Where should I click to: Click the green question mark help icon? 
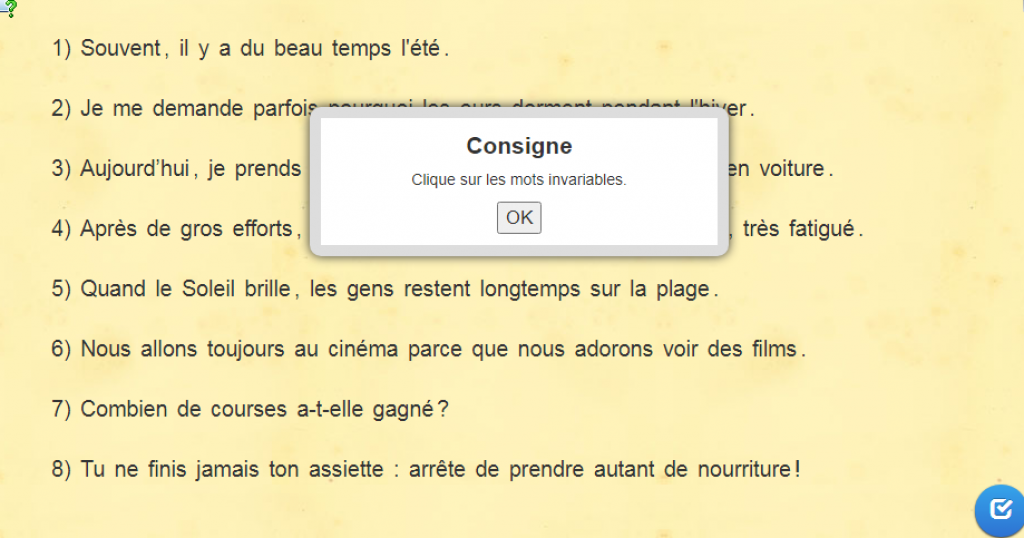point(9,9)
